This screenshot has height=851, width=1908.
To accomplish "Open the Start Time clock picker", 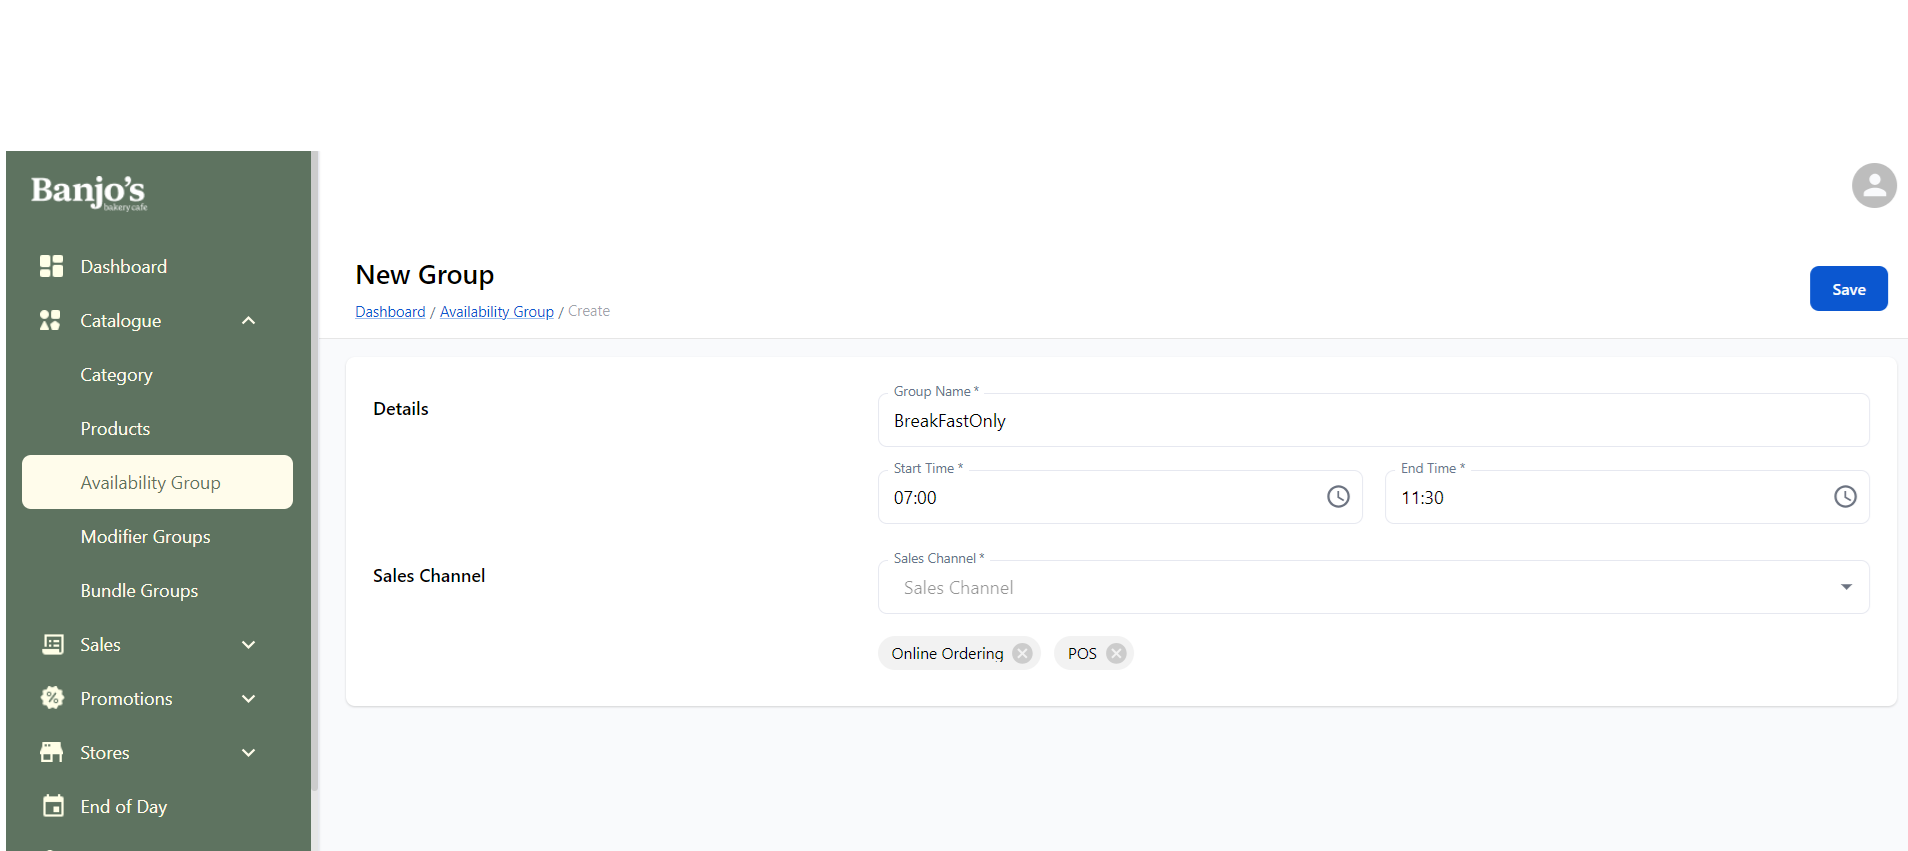I will [1337, 497].
